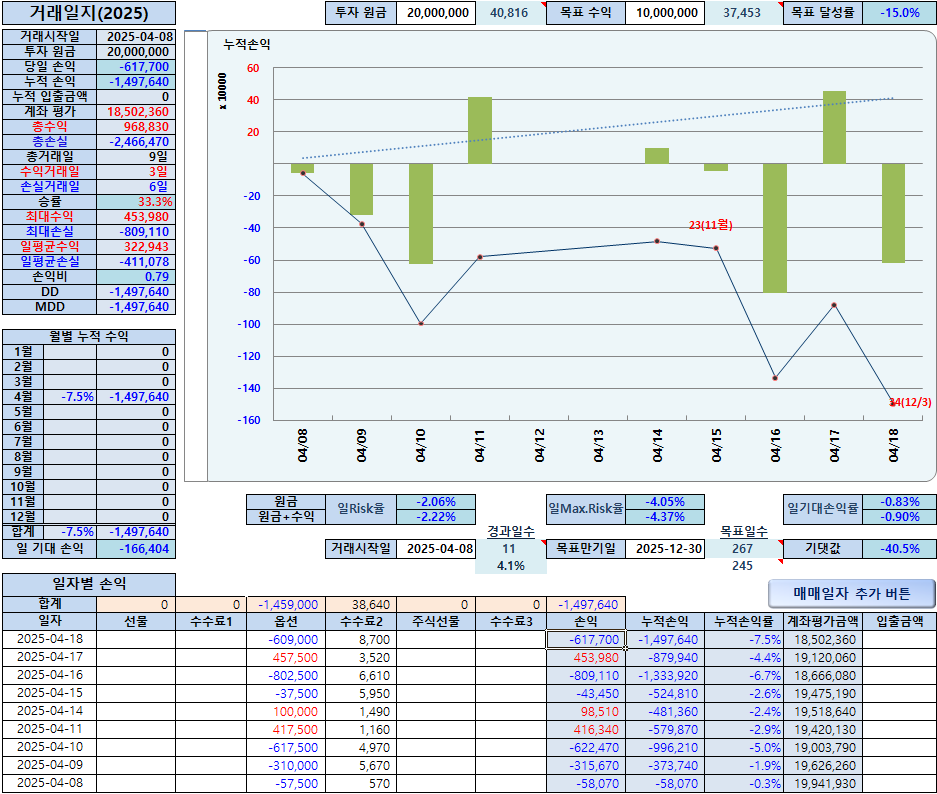Select the 2025-04-08 option cell -57,500
The height and width of the screenshot is (794, 937).
pos(286,783)
